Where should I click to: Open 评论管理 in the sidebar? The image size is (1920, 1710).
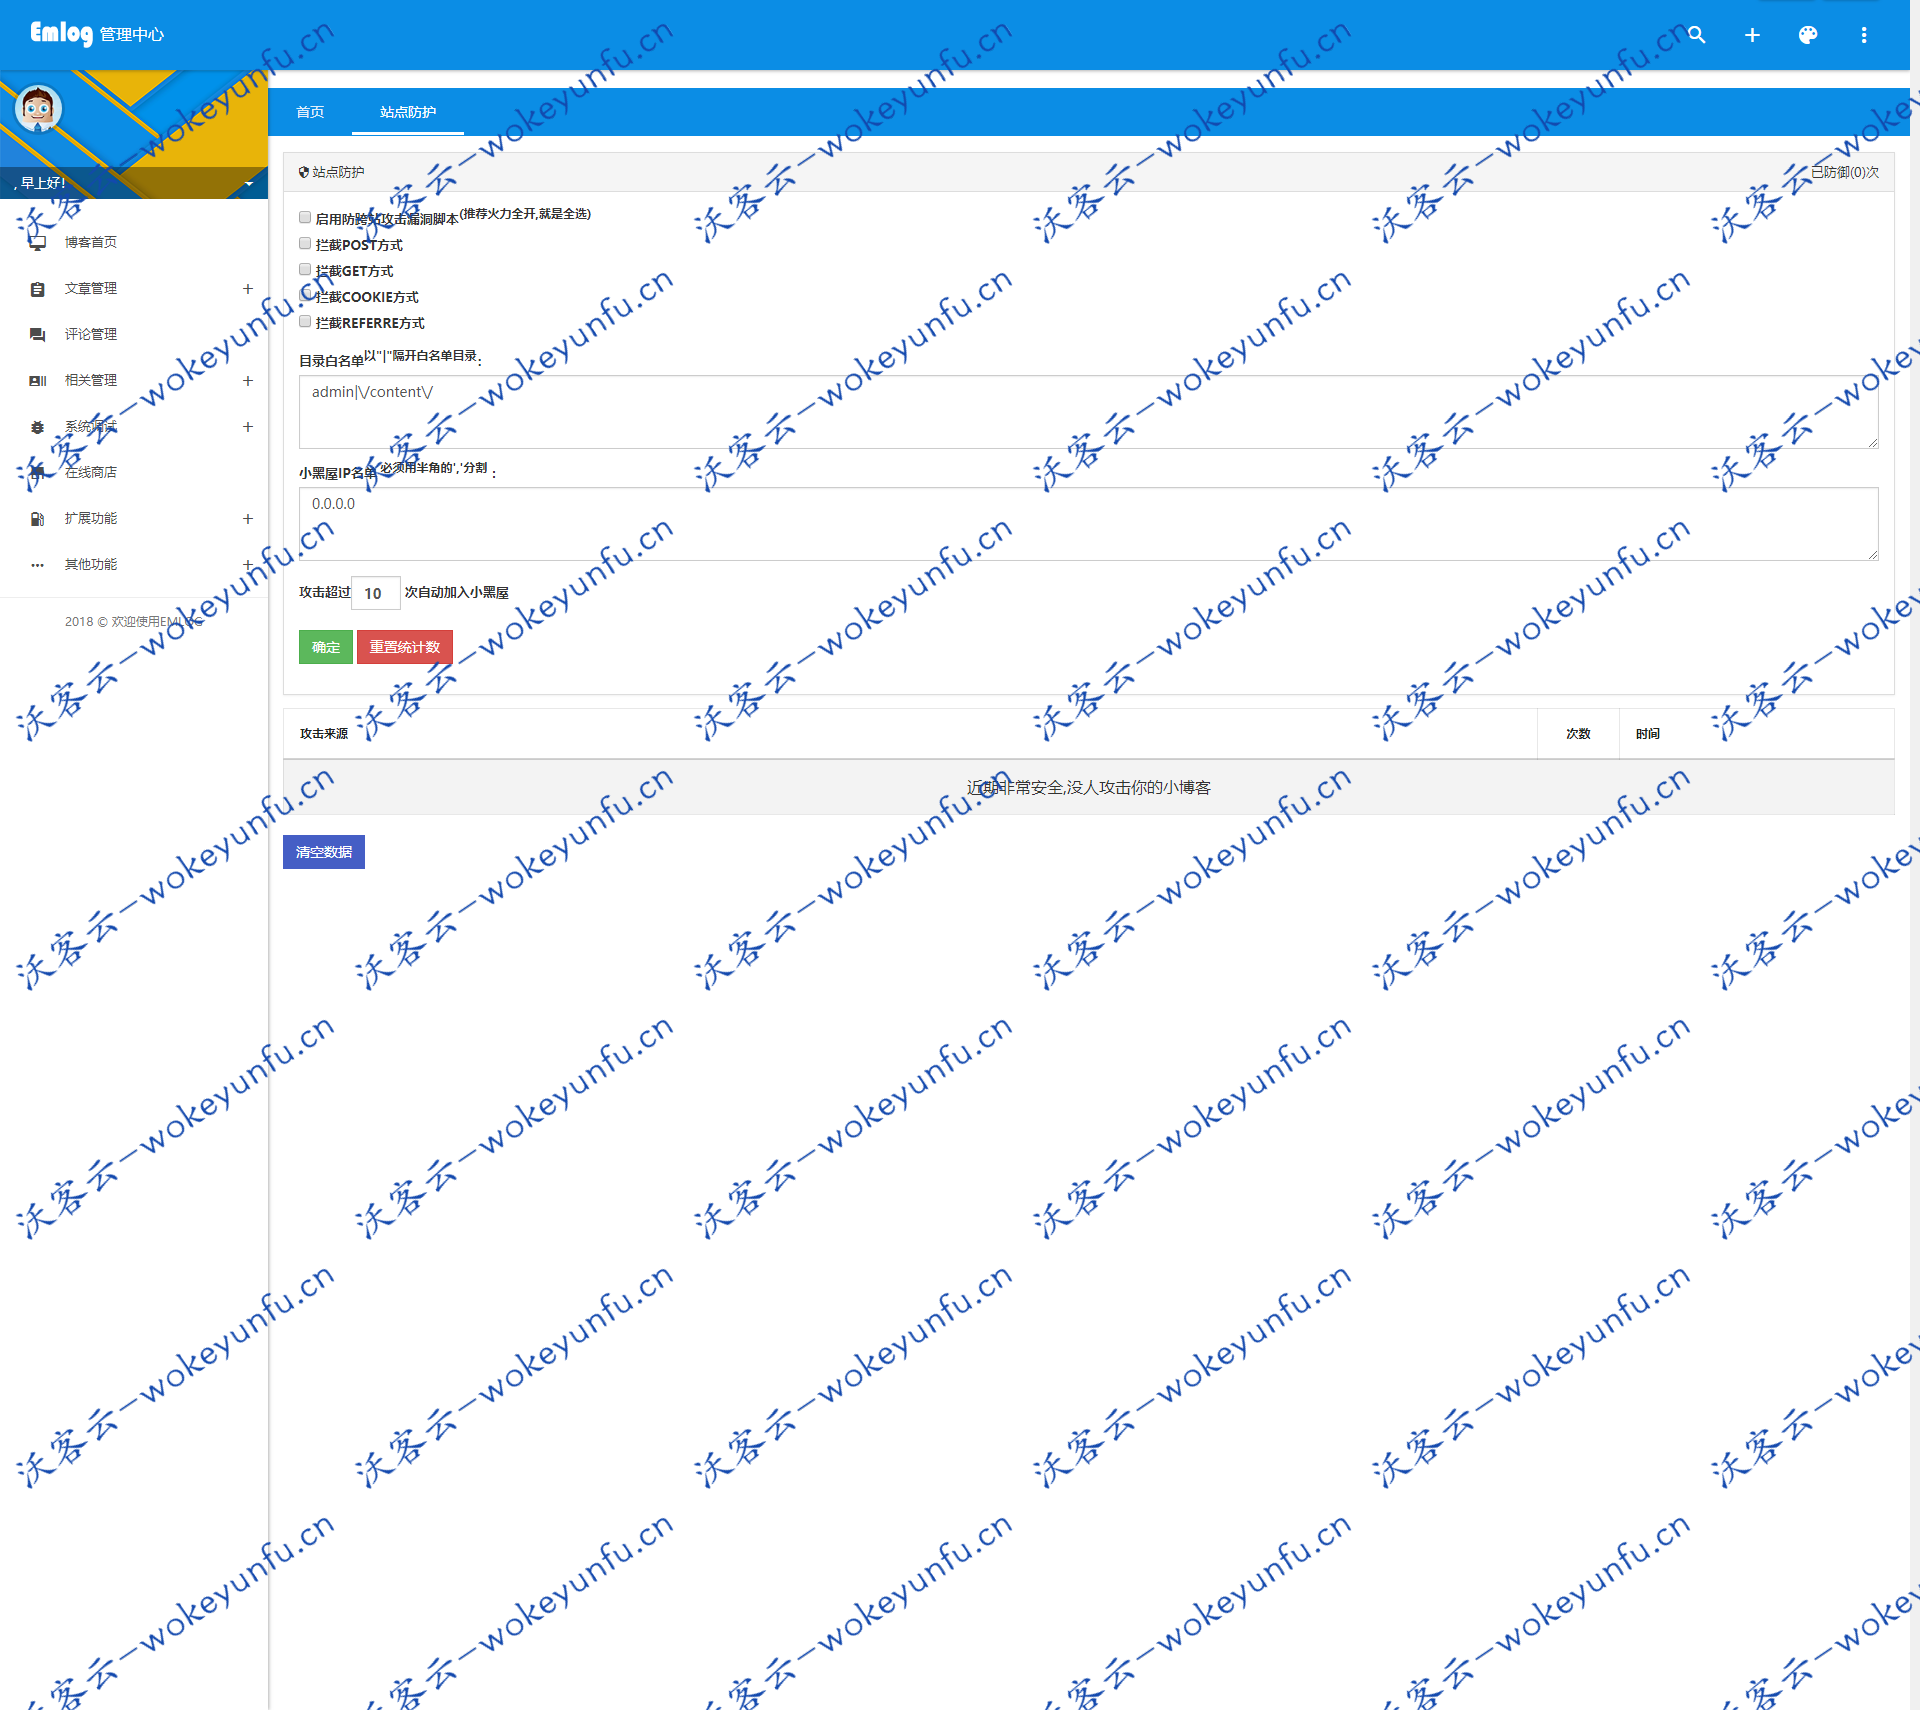pos(91,334)
